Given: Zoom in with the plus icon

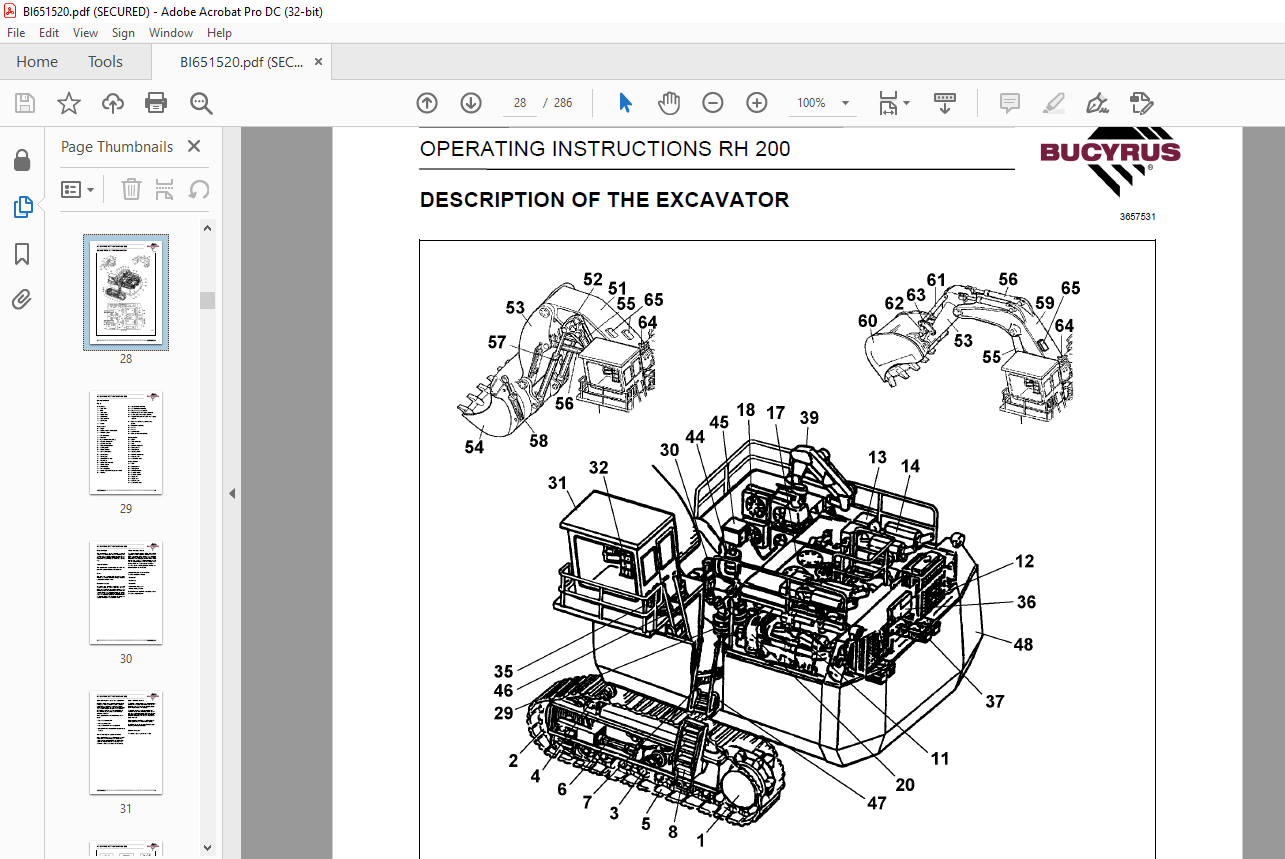Looking at the screenshot, I should (757, 103).
